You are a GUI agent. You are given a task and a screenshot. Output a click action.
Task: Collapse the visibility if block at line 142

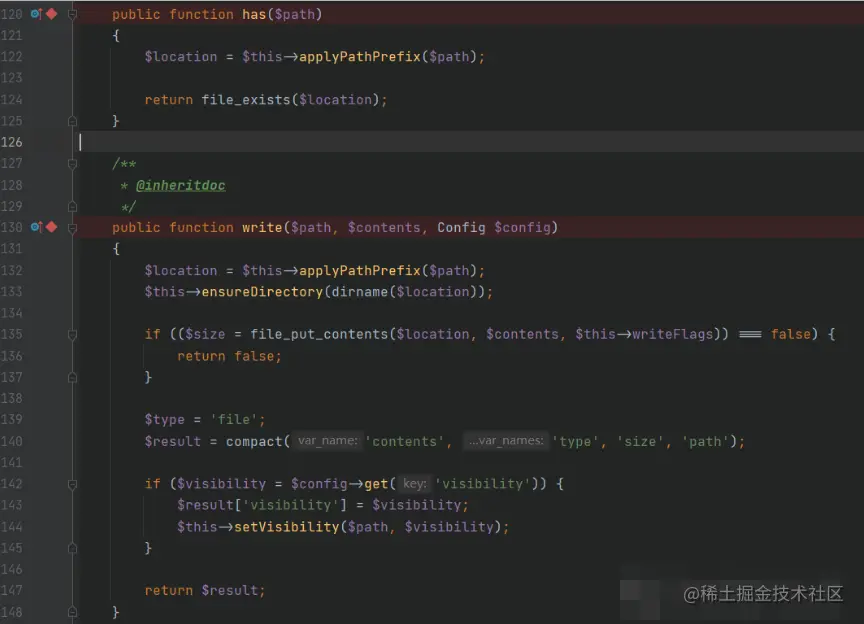[72, 485]
